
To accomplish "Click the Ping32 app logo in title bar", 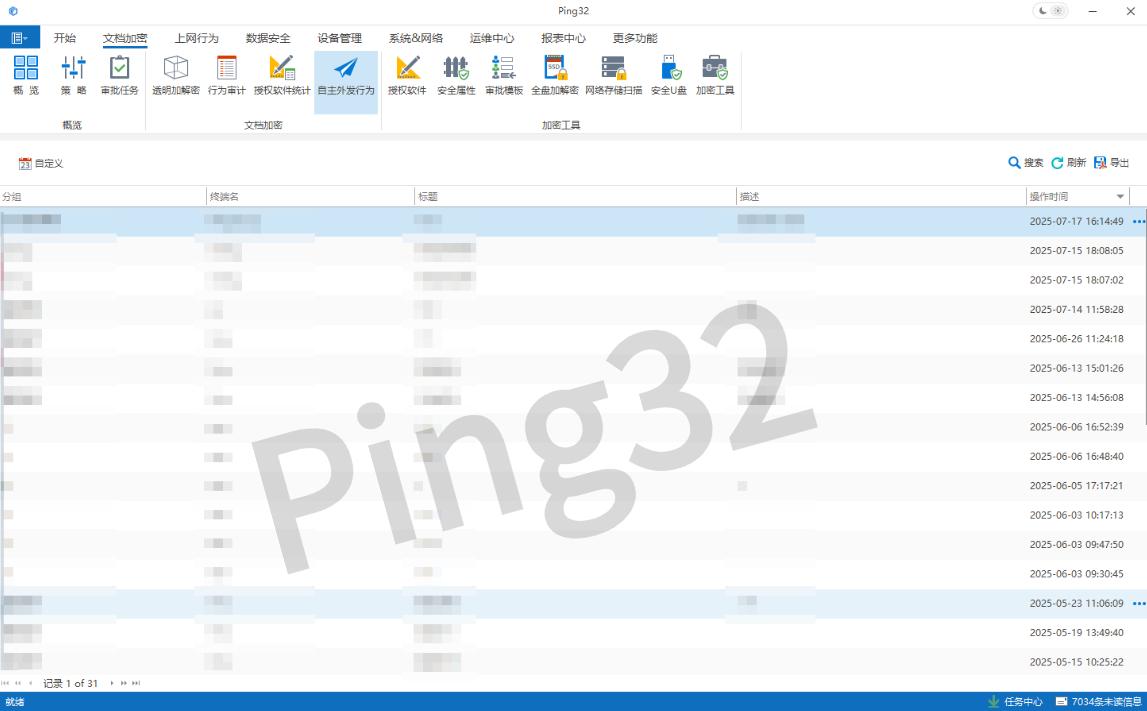I will pos(12,11).
